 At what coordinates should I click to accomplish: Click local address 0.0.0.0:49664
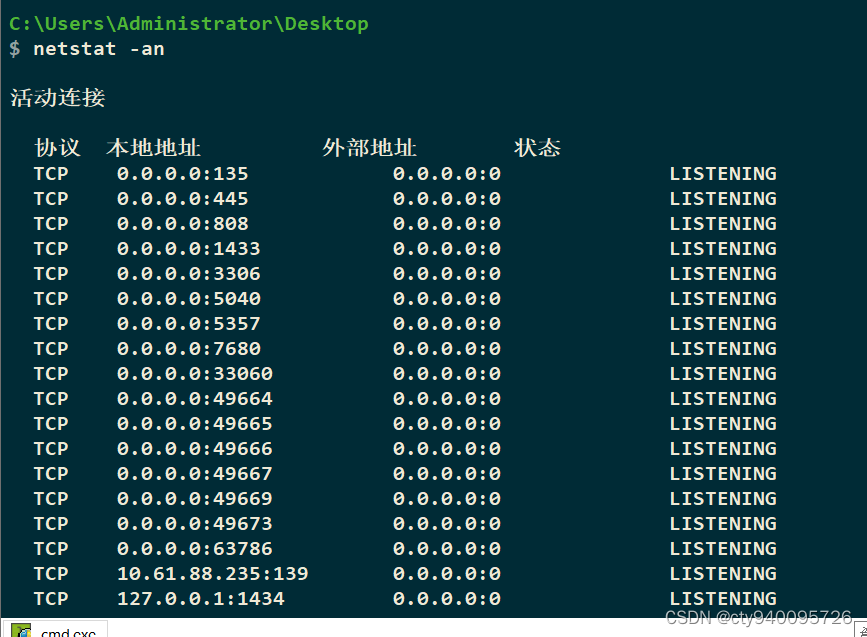pyautogui.click(x=195, y=399)
